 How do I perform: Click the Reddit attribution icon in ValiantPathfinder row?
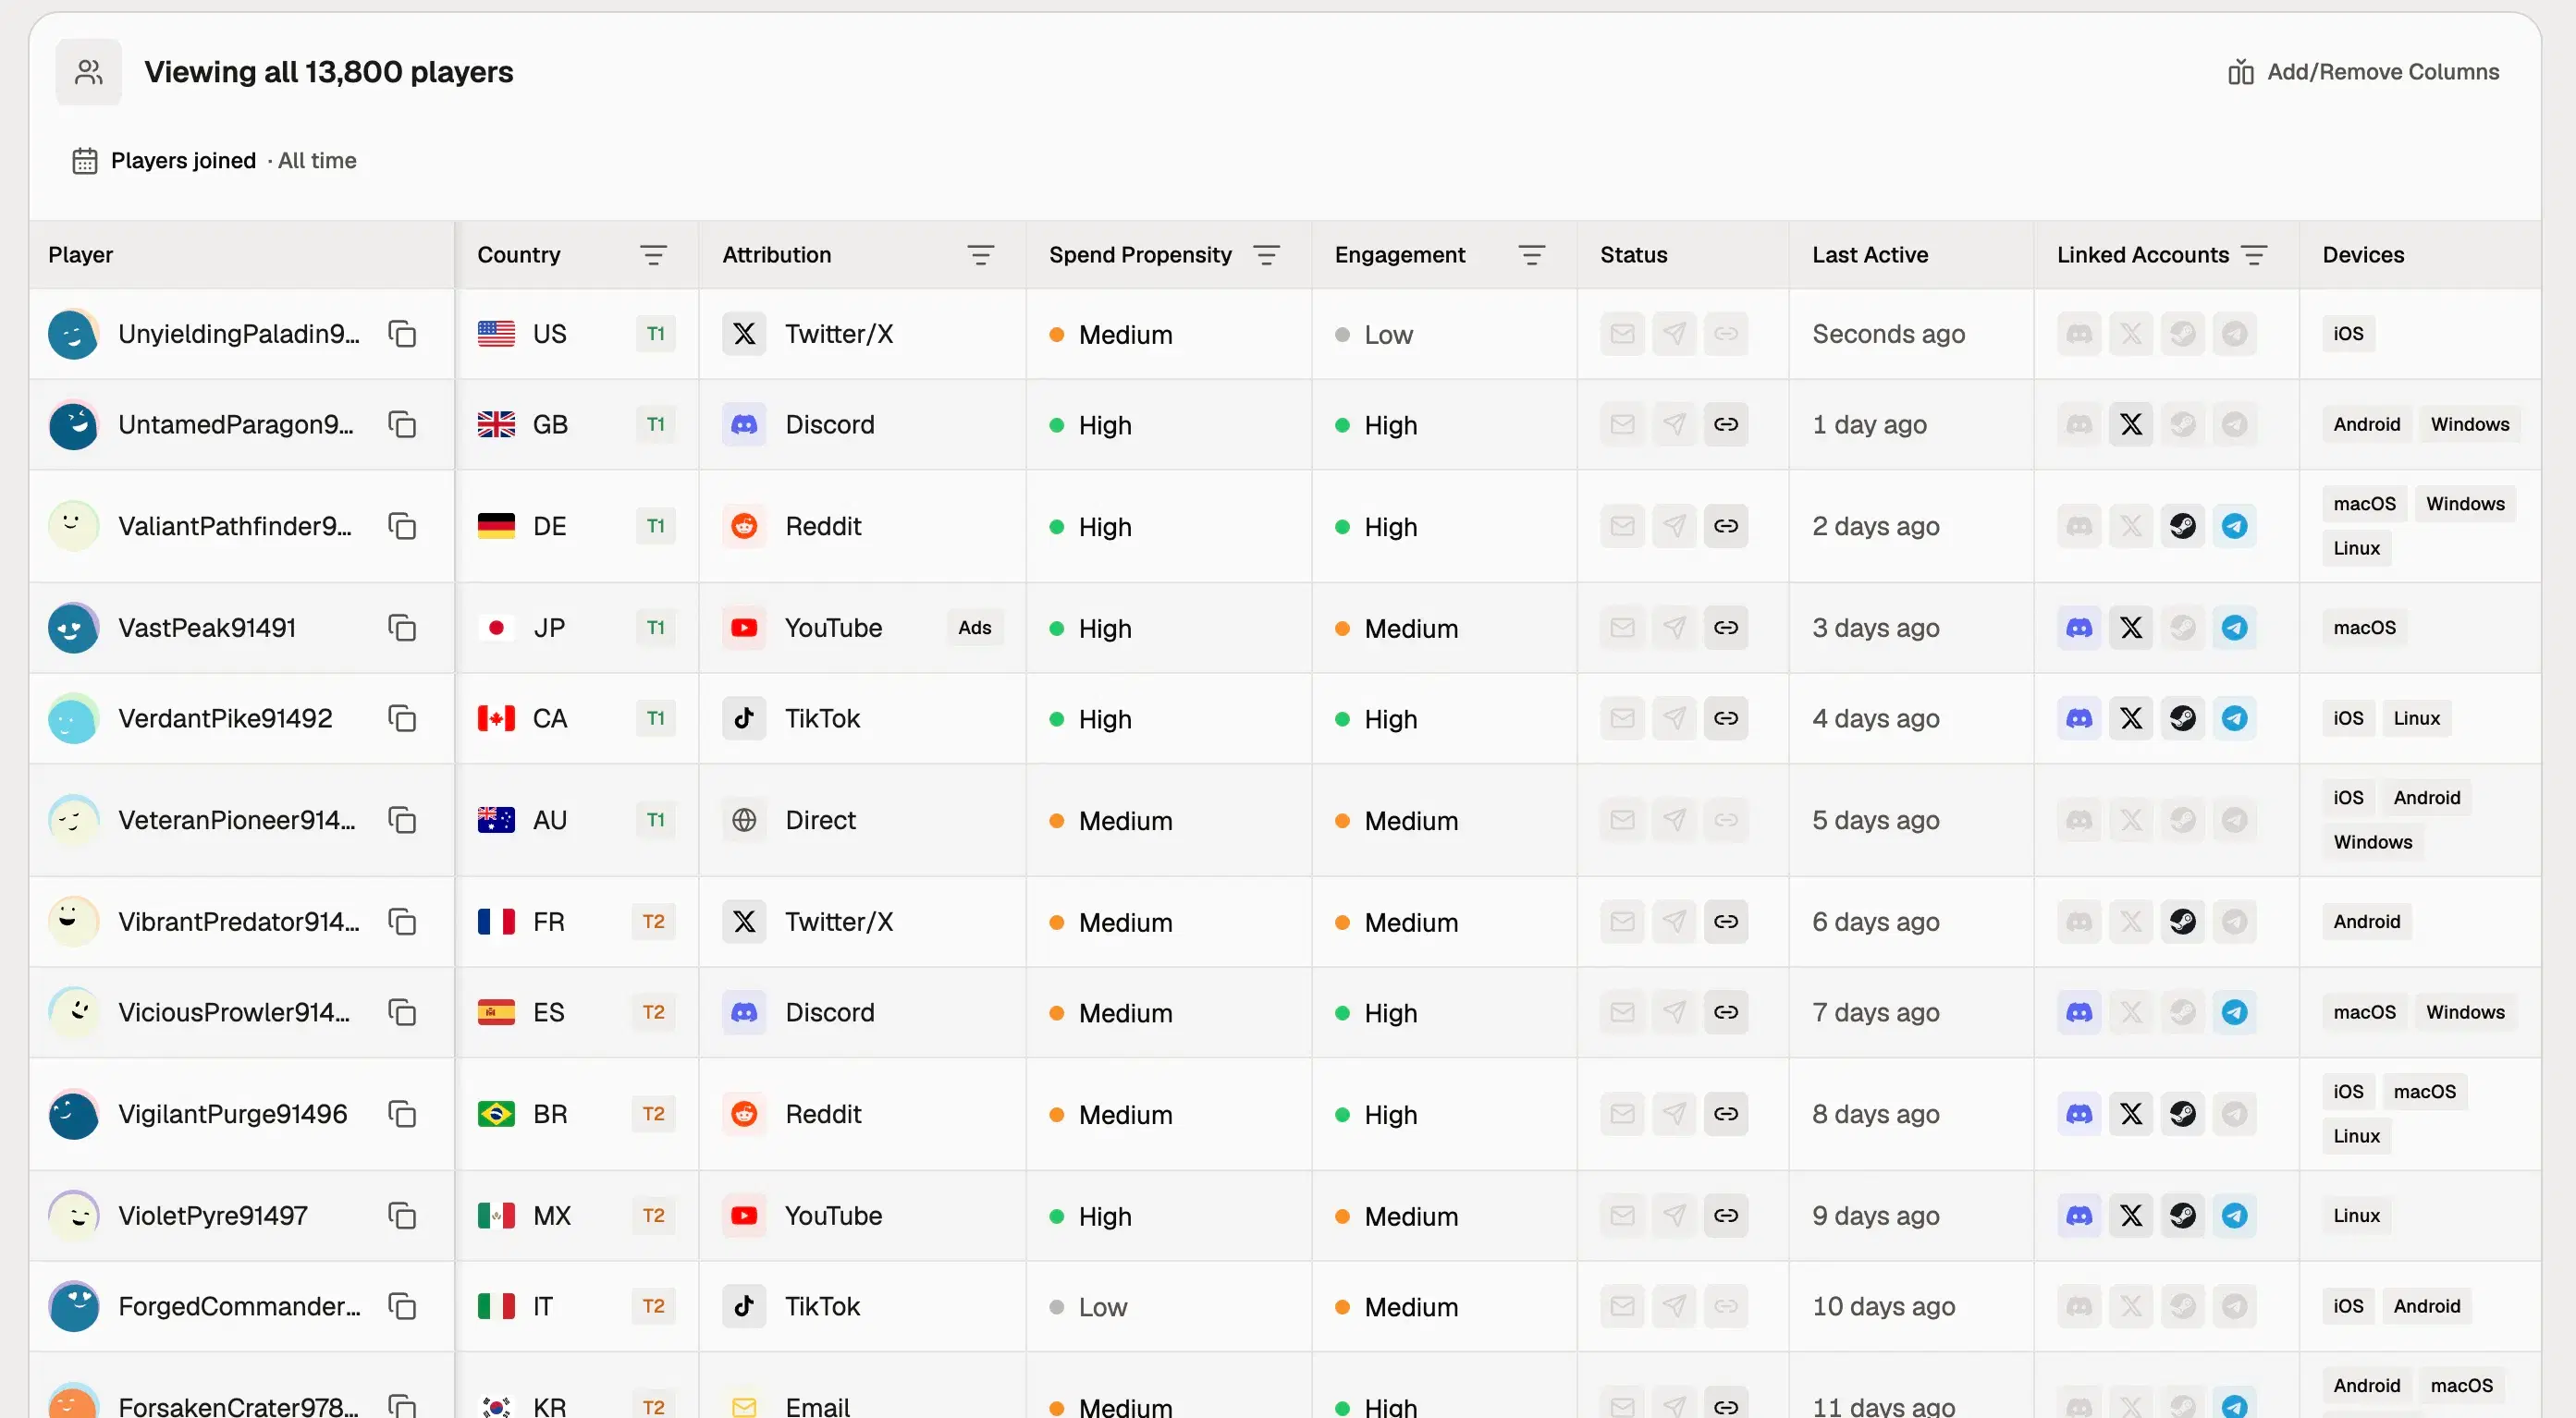pos(744,526)
